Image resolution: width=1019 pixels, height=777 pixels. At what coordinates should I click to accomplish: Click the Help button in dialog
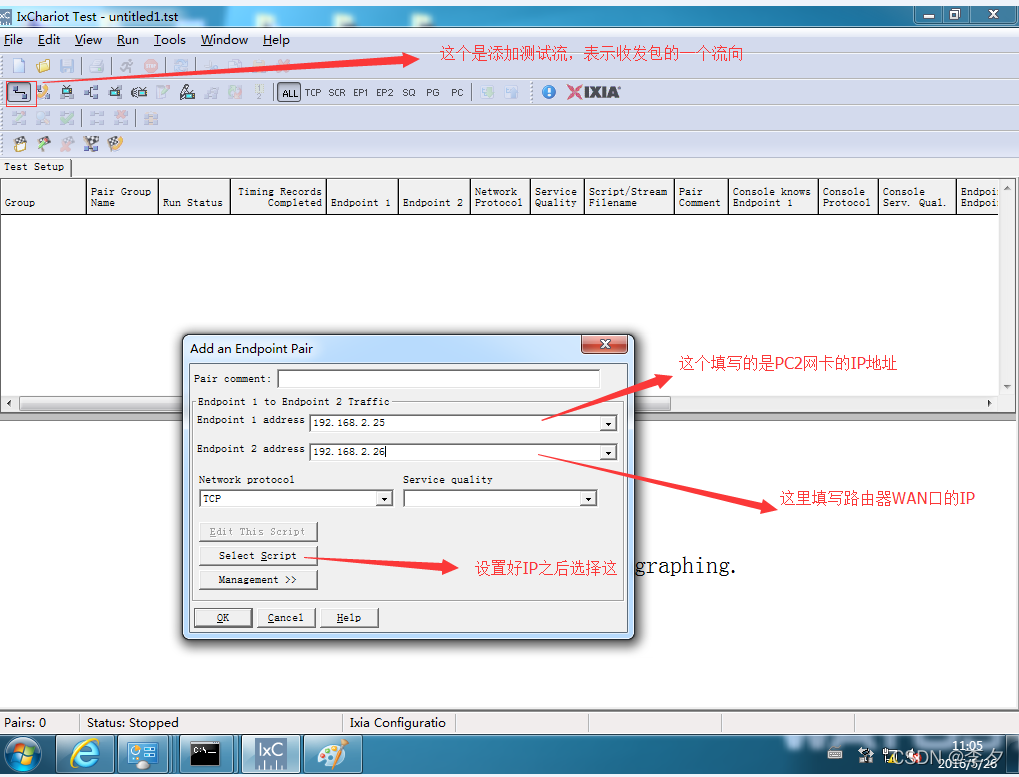click(x=349, y=618)
